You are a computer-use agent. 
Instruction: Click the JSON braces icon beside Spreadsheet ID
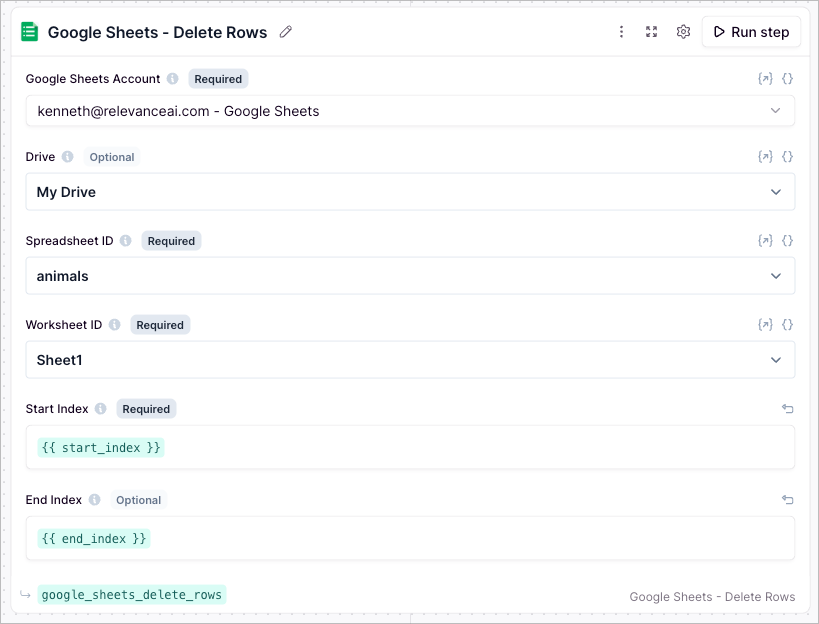point(787,240)
